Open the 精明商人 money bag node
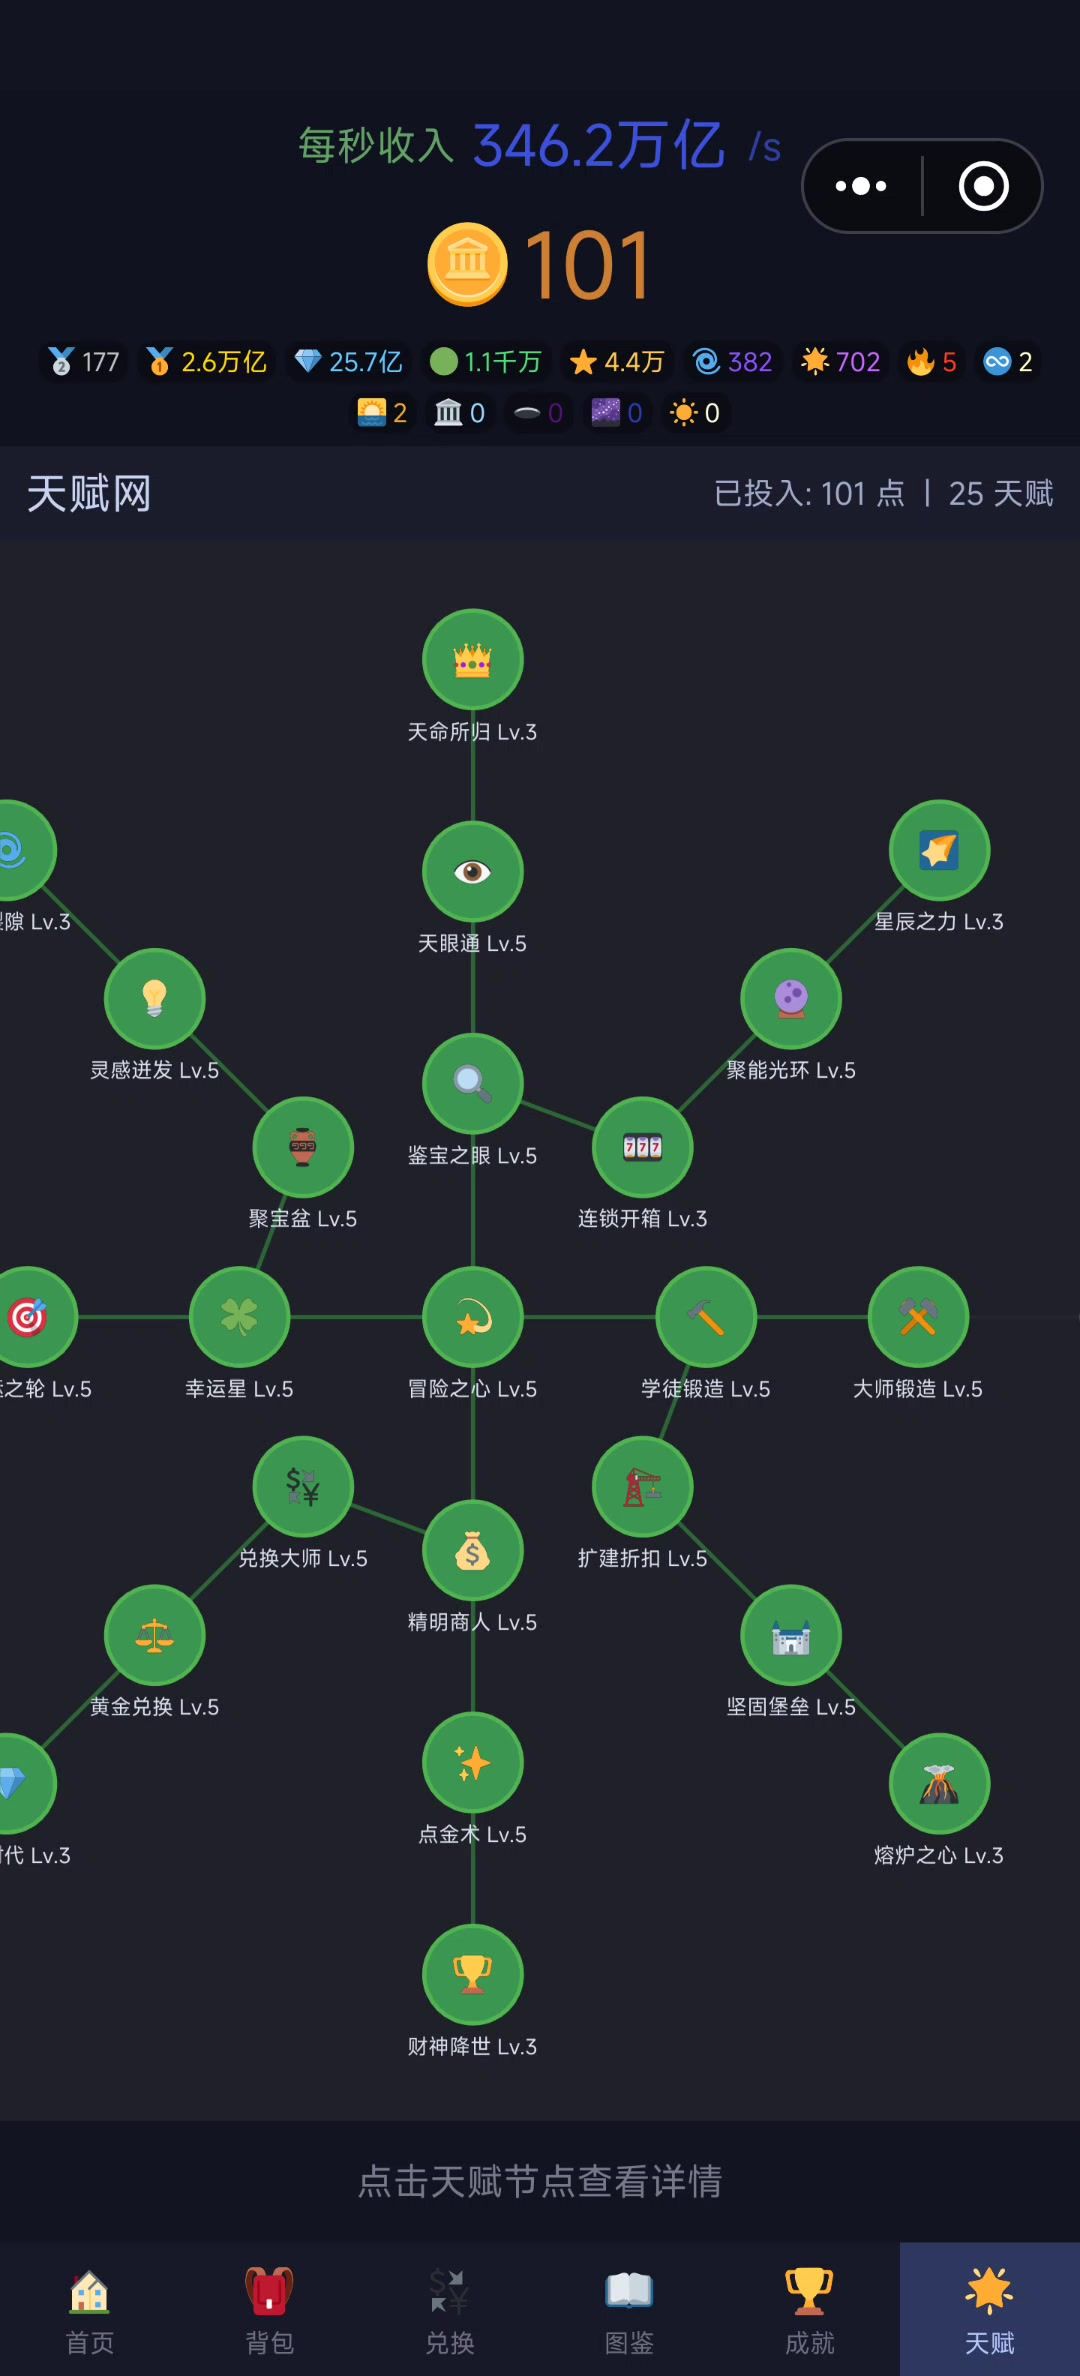1080x2376 pixels. tap(473, 1551)
